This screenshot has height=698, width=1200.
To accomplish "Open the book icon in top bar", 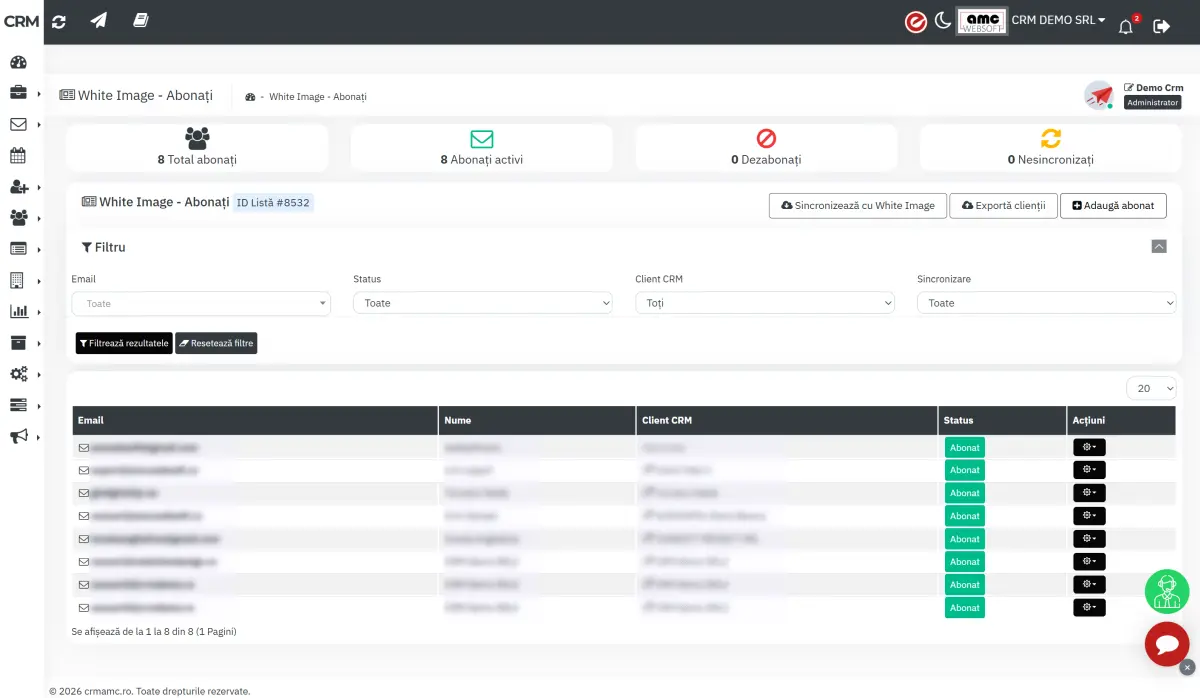I will 141,21.
